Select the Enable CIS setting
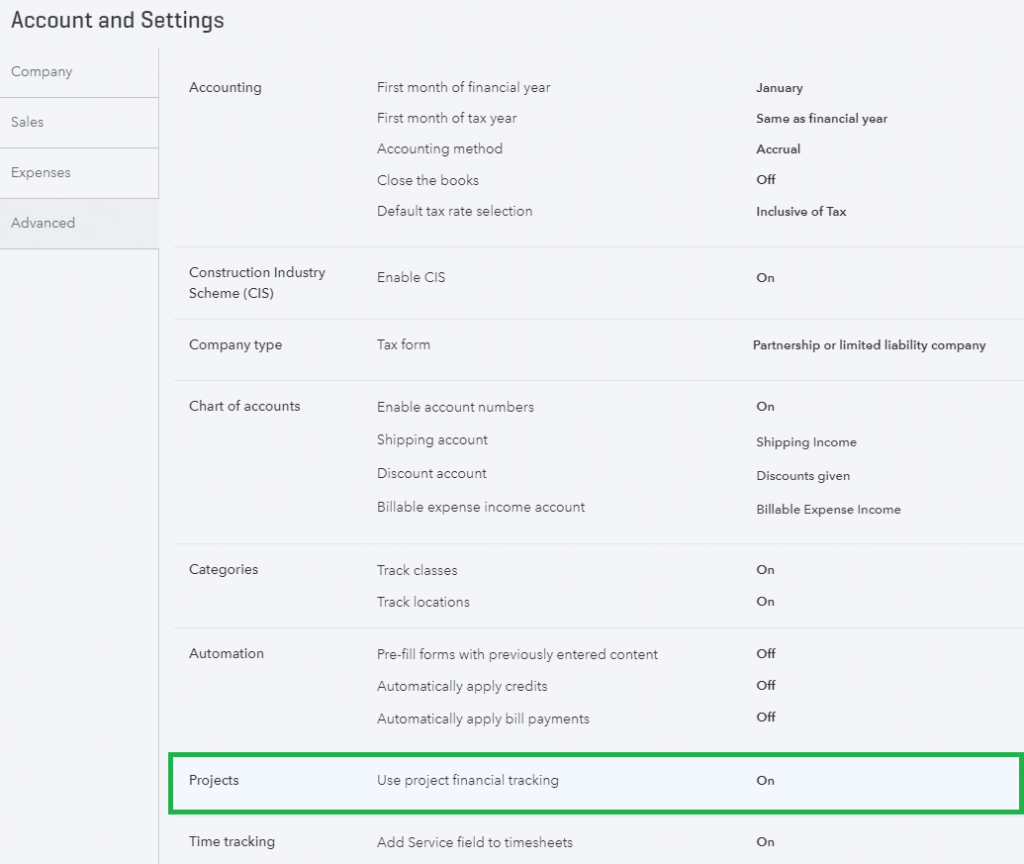1024x864 pixels. pos(411,278)
